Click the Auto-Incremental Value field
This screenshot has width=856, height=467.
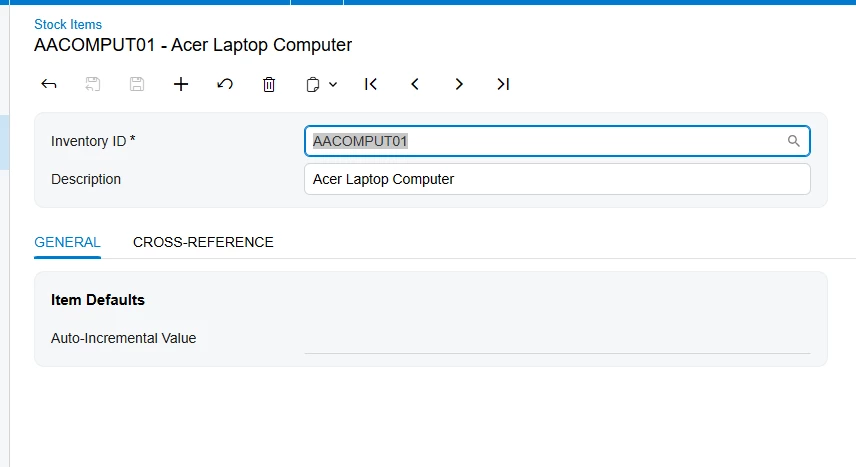point(557,339)
